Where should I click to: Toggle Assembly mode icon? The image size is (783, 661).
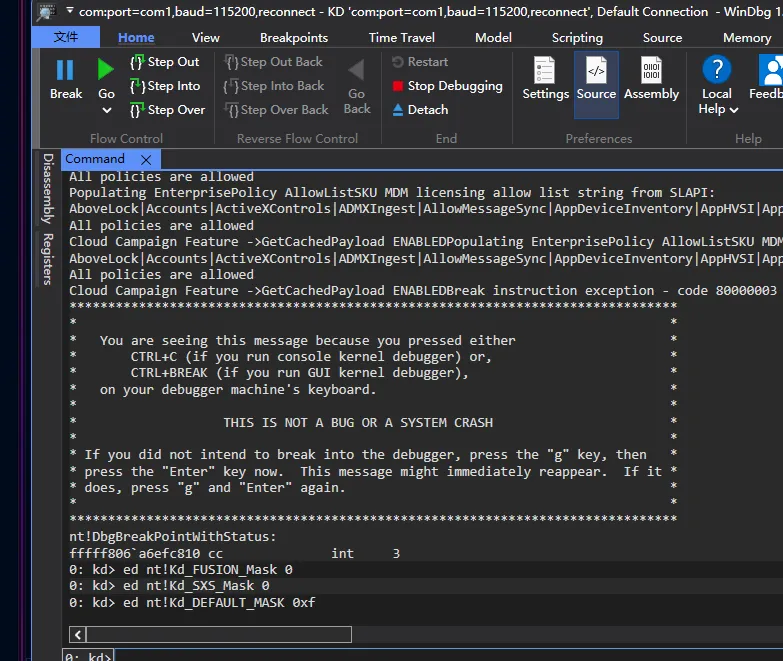pyautogui.click(x=651, y=70)
